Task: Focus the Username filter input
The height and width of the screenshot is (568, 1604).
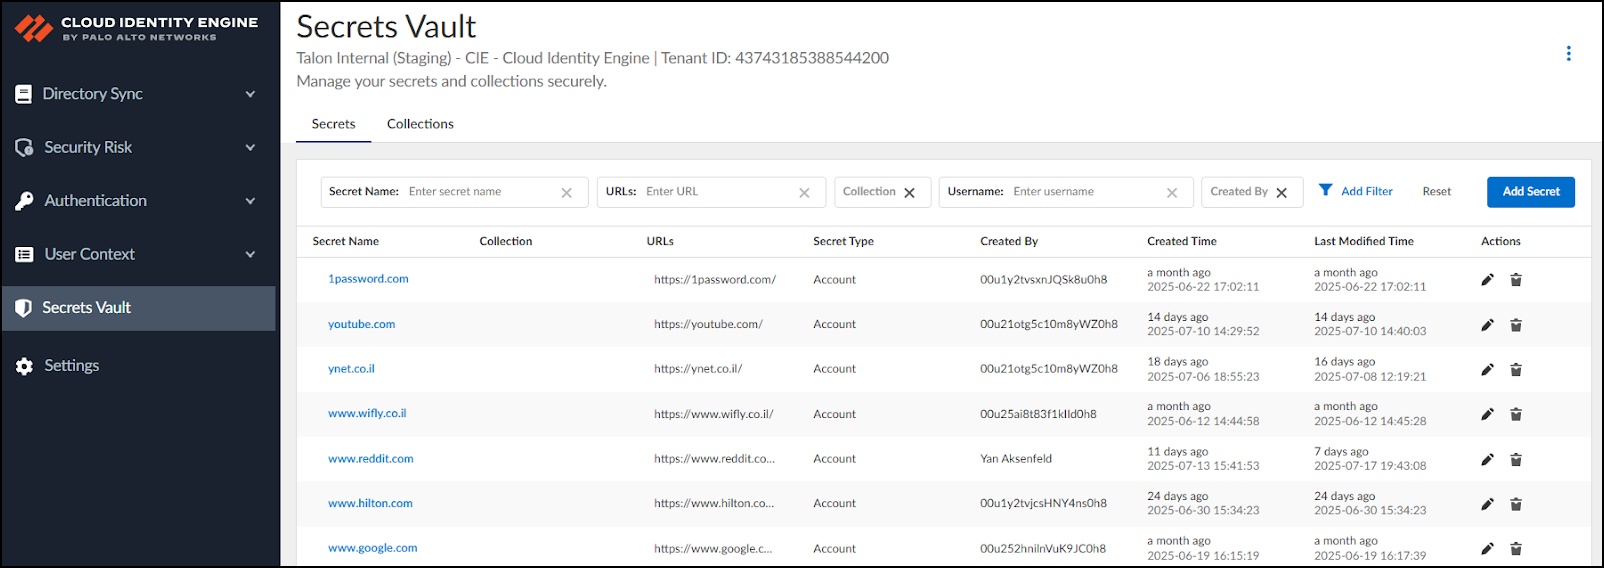Action: coord(1085,192)
